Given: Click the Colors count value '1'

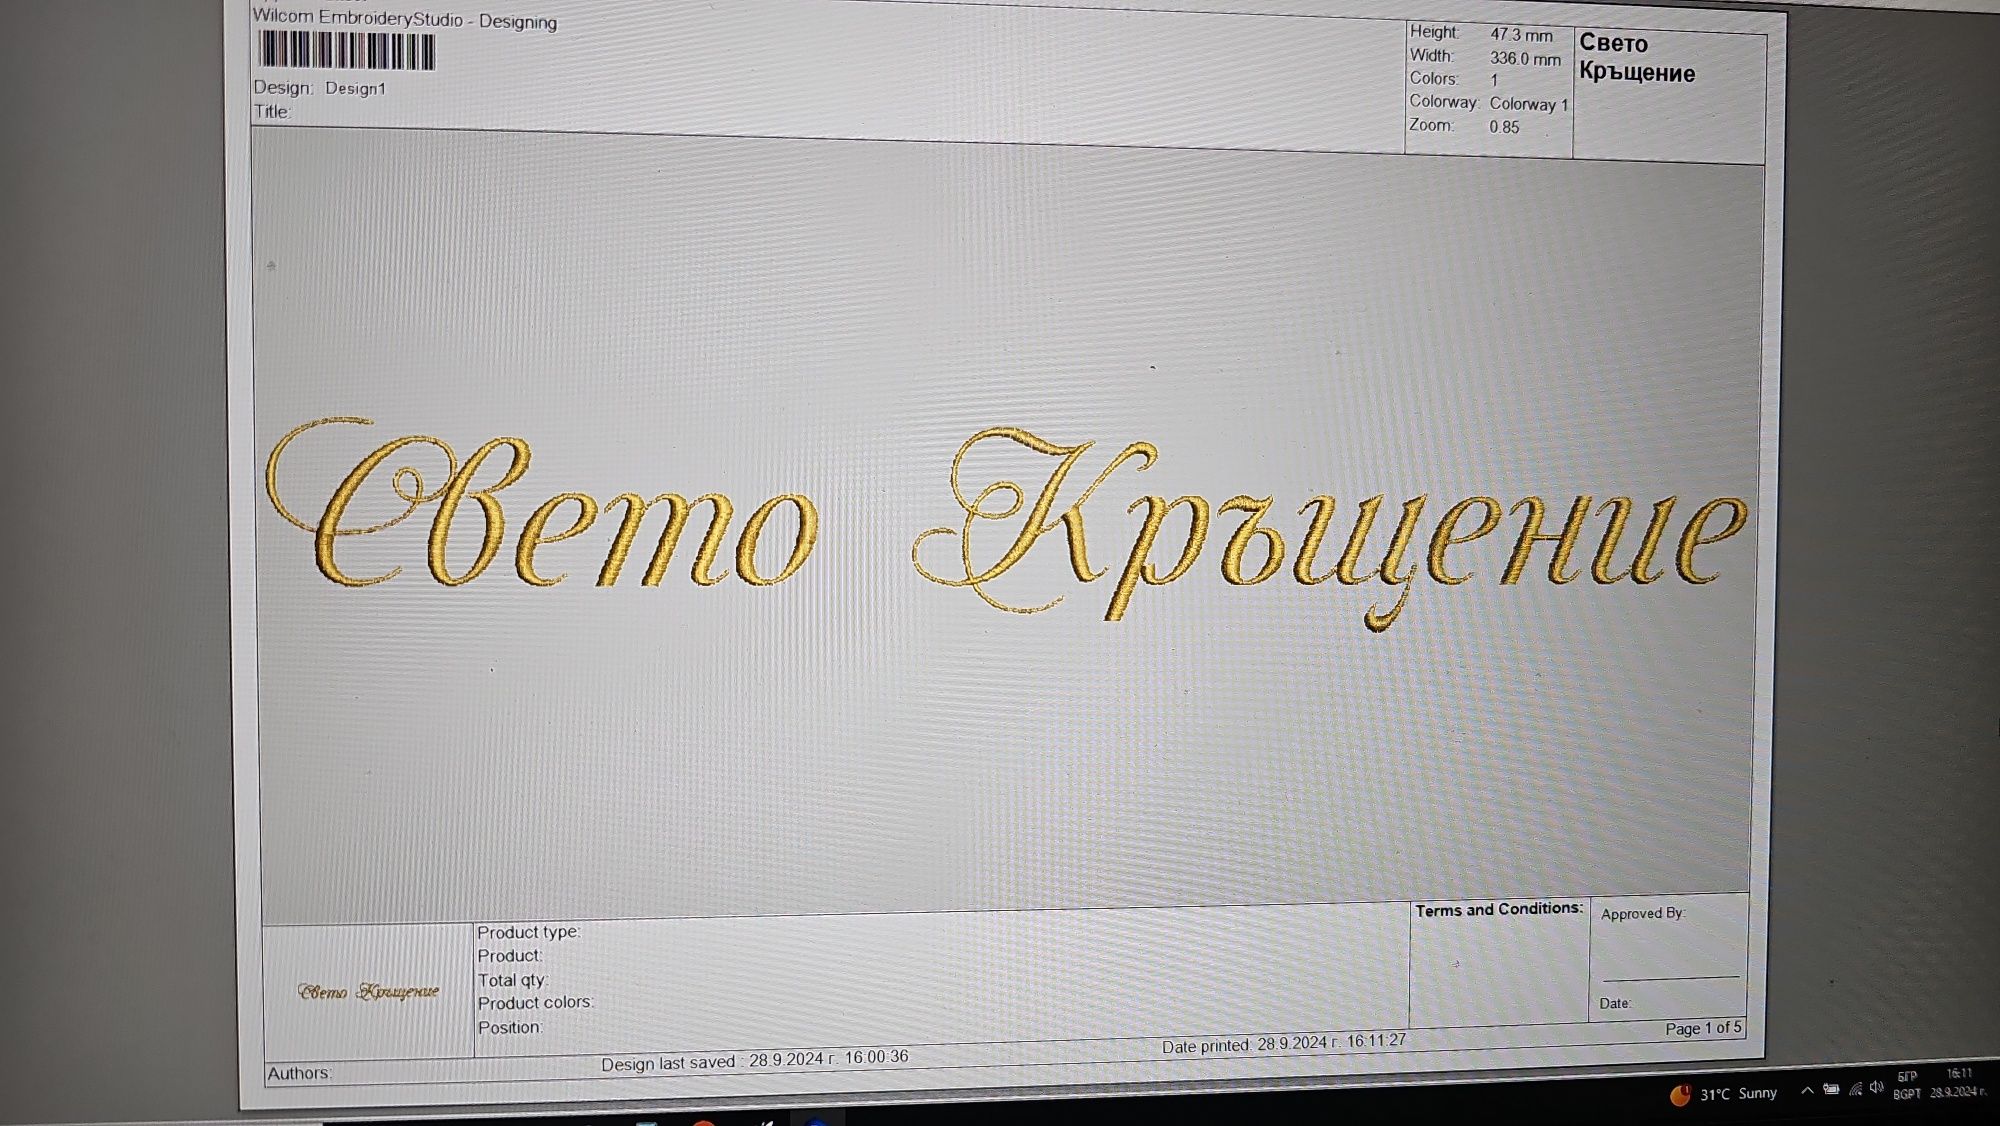Looking at the screenshot, I should coord(1494,81).
